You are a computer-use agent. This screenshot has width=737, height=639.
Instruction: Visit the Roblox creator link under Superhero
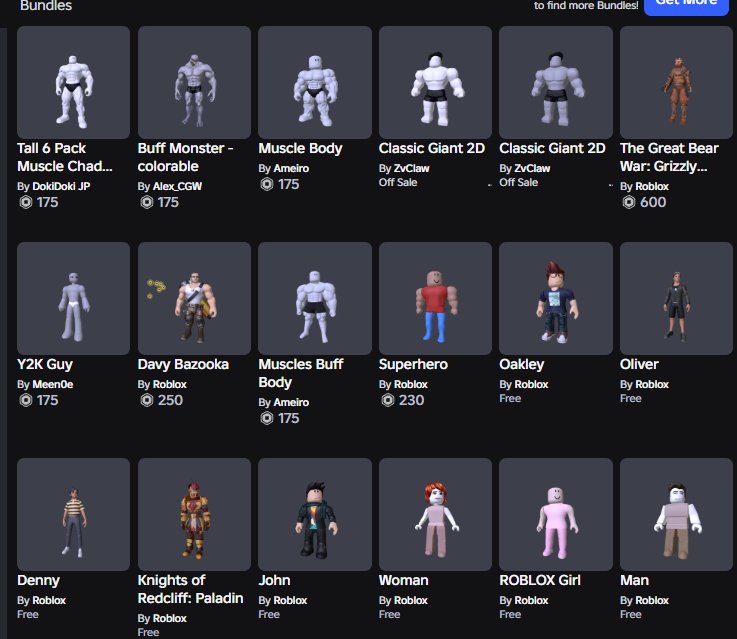[411, 384]
